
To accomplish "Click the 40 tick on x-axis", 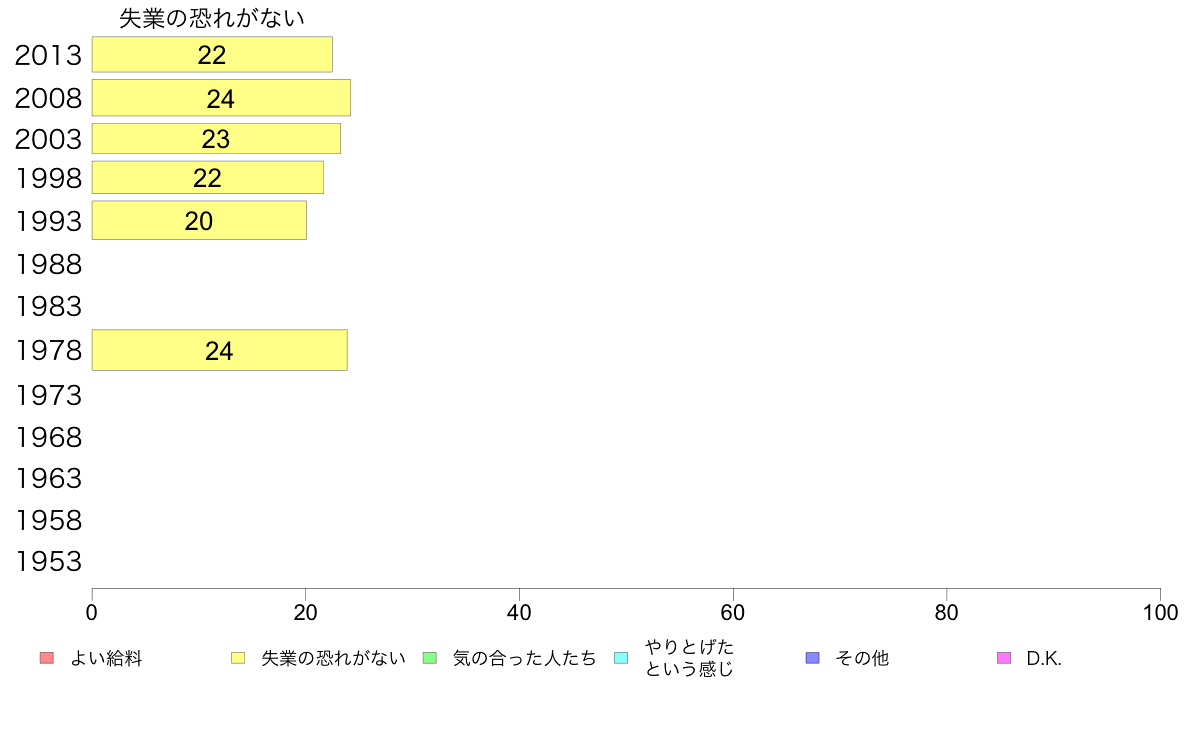I will point(519,612).
